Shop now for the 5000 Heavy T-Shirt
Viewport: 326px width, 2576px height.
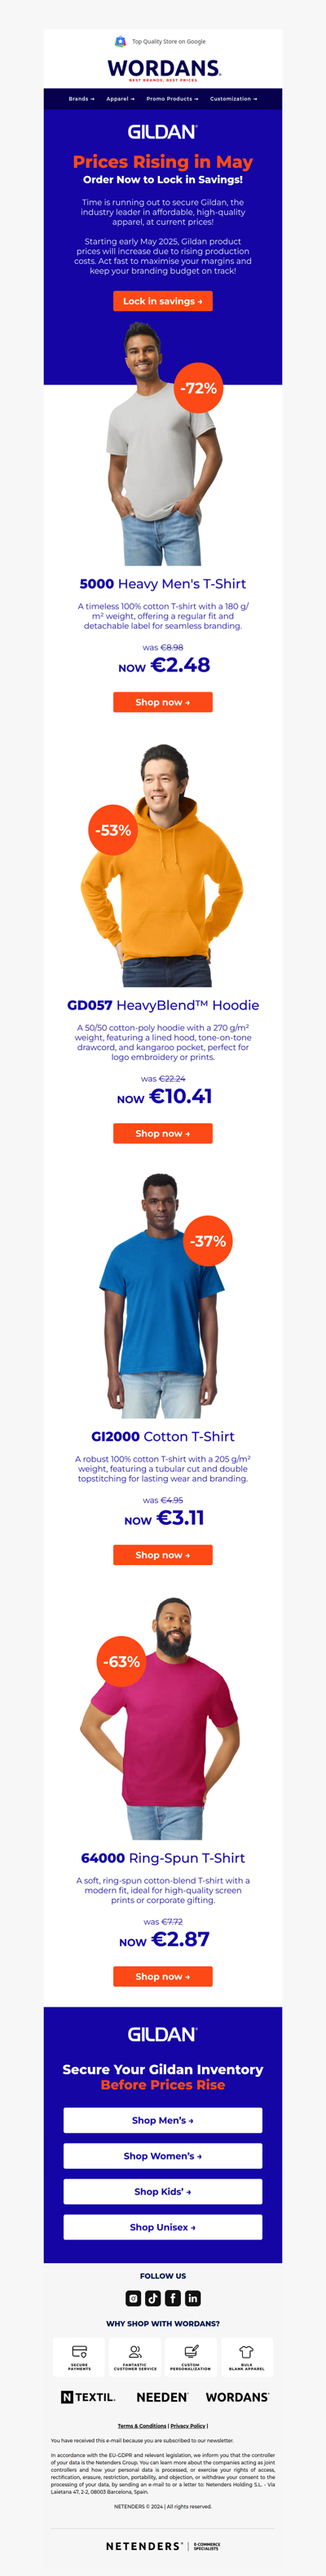163,702
